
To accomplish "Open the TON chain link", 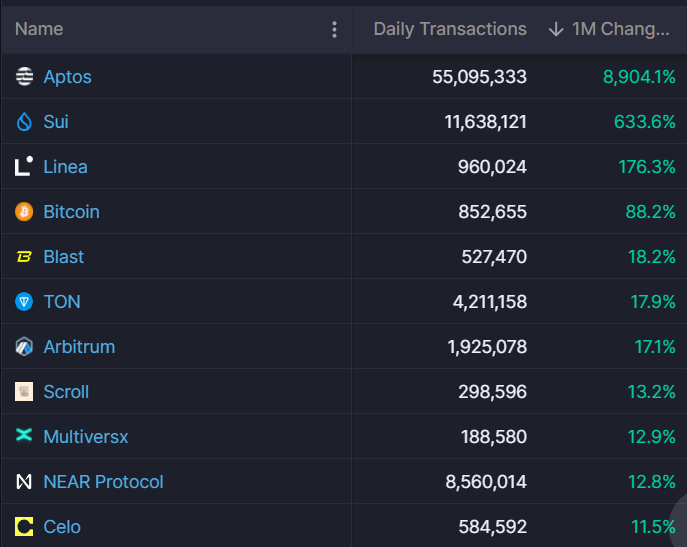I will [x=62, y=302].
